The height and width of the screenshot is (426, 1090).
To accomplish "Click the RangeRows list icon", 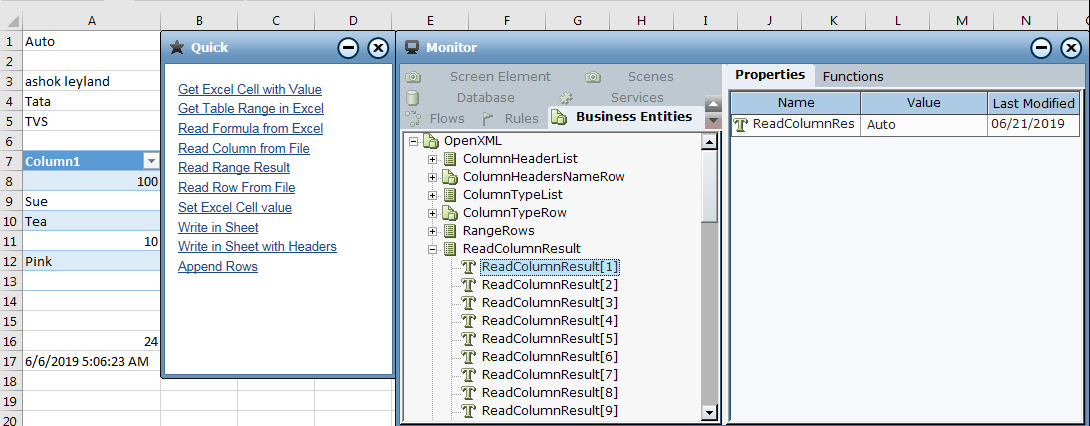I will (450, 231).
